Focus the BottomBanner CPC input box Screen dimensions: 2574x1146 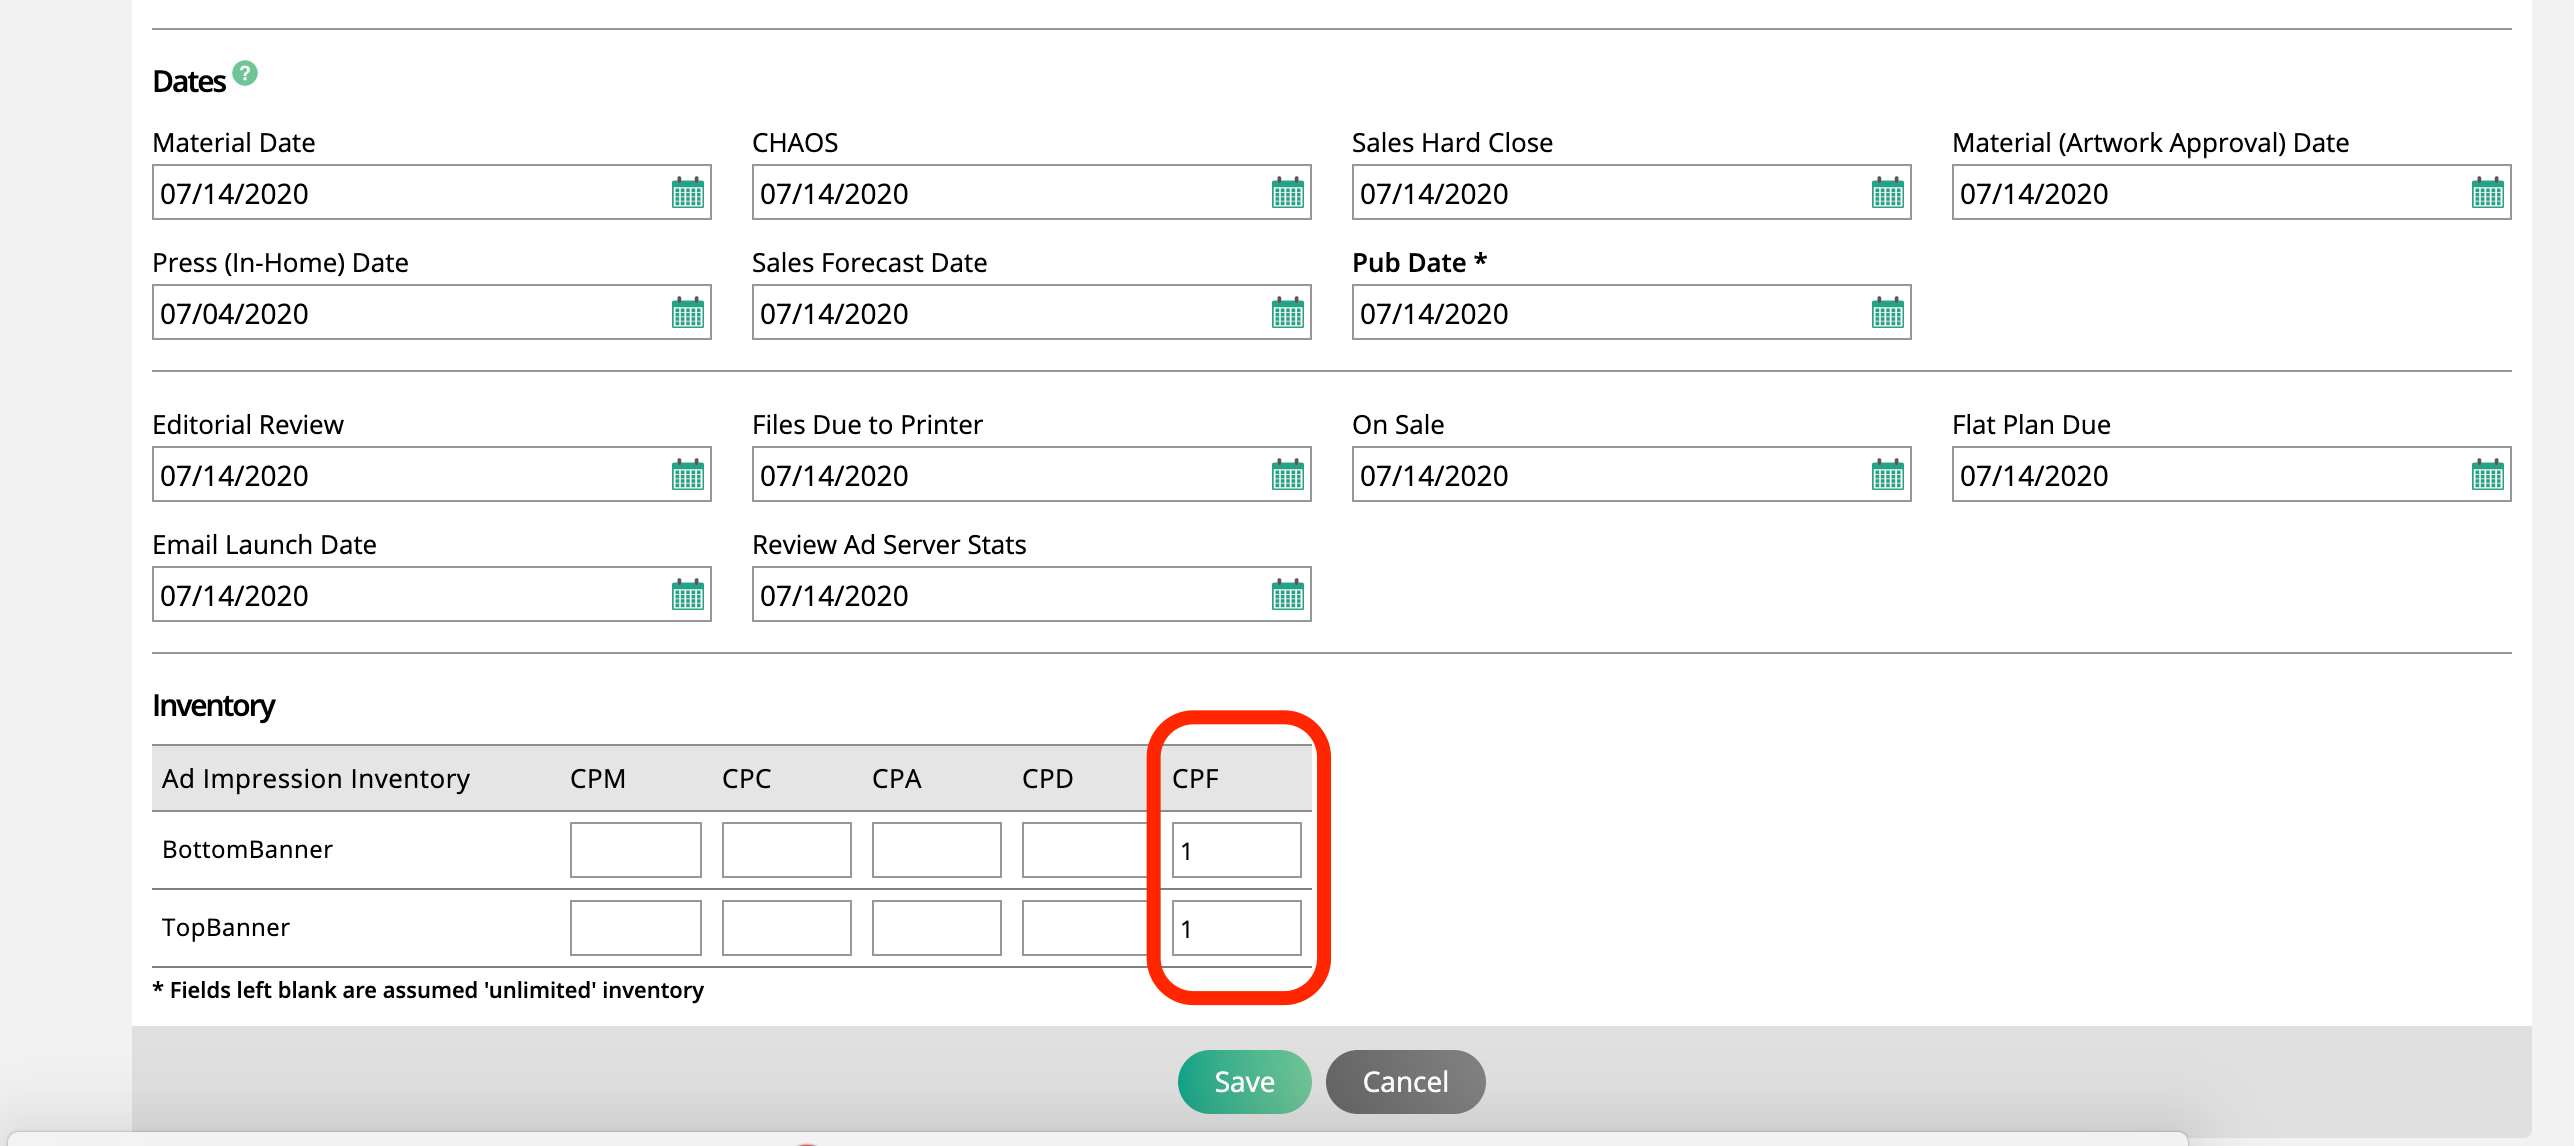click(x=786, y=850)
